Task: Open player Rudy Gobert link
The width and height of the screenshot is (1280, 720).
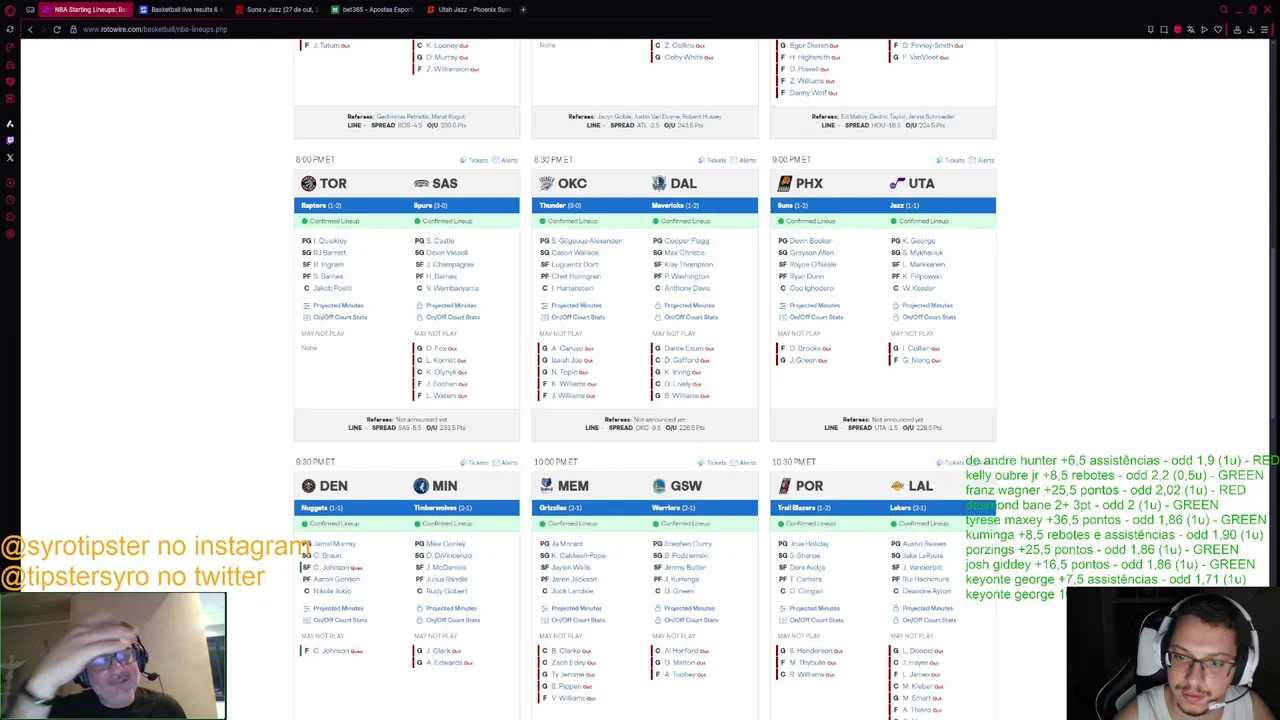Action: [447, 591]
